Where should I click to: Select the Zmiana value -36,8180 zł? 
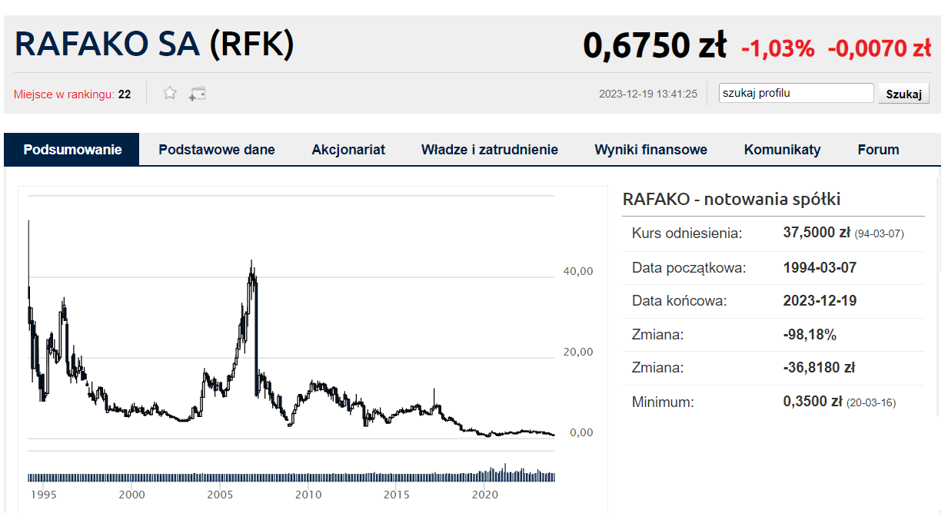(819, 367)
